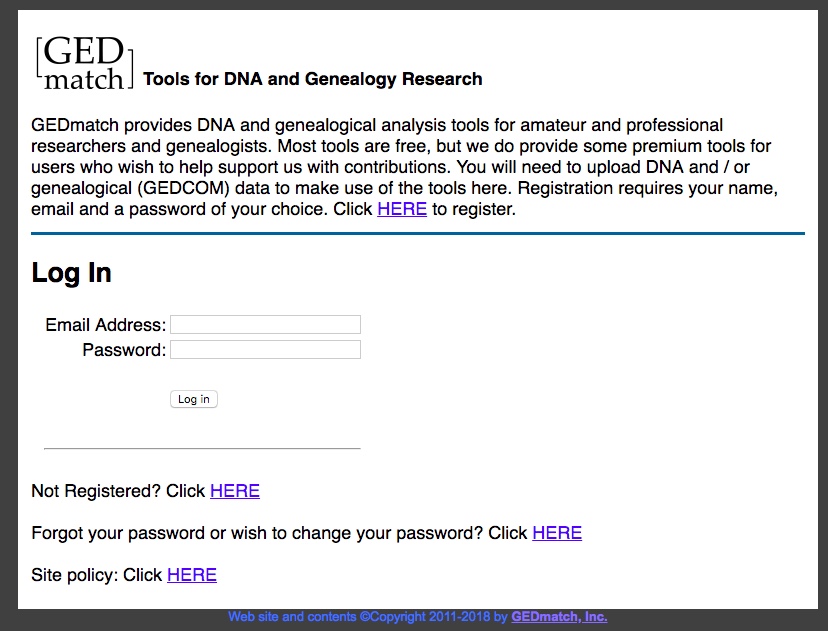
Task: Focus the Password input field
Action: (265, 350)
